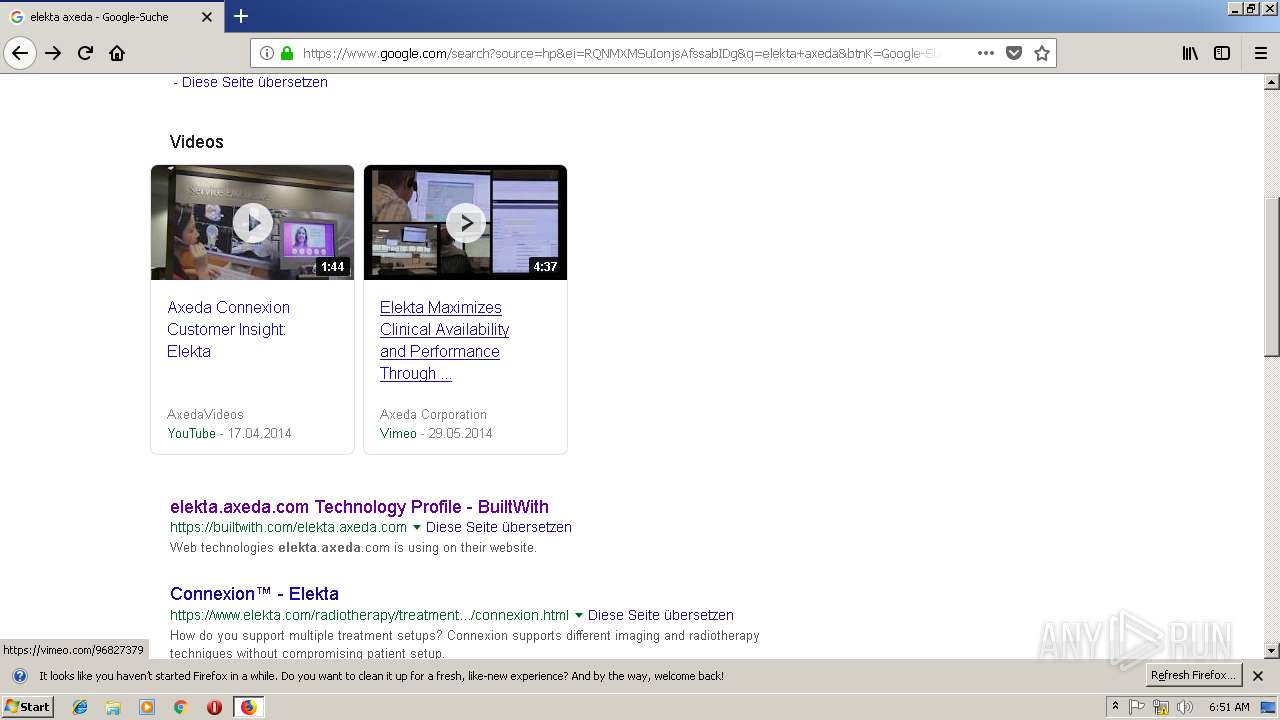Open the Library icon
1280x720 pixels.
[1190, 53]
